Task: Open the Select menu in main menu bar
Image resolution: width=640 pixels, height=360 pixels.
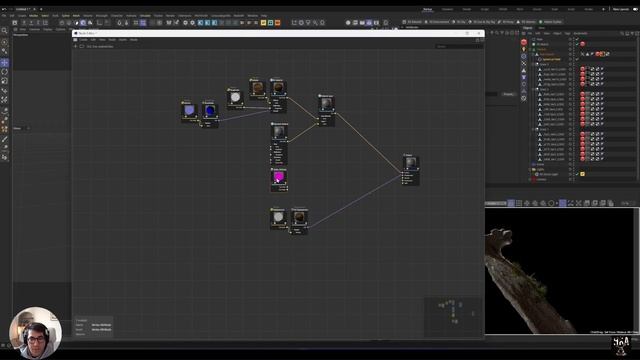Action: [45, 16]
